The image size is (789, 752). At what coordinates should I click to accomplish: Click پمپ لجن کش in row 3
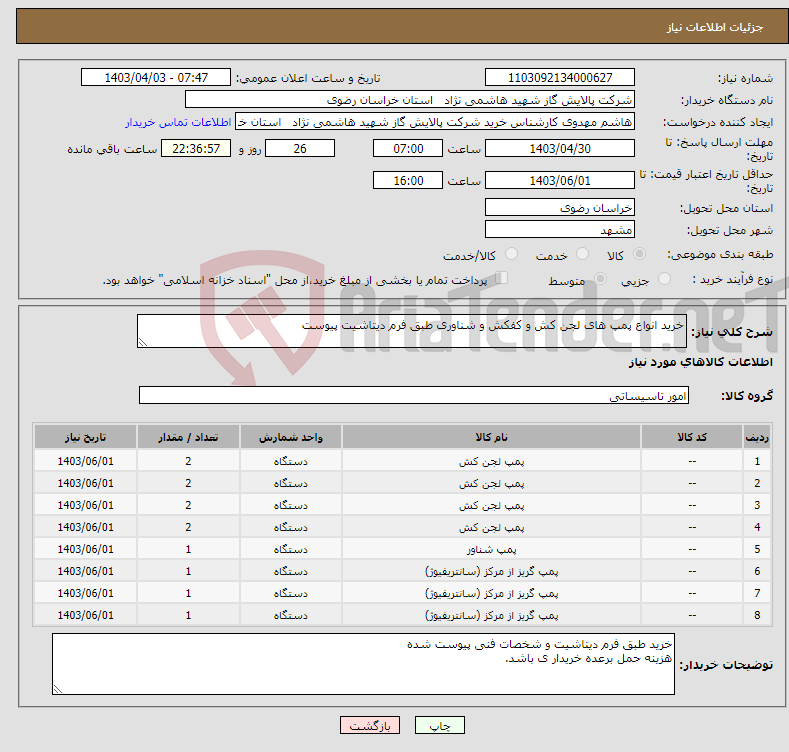[x=491, y=505]
